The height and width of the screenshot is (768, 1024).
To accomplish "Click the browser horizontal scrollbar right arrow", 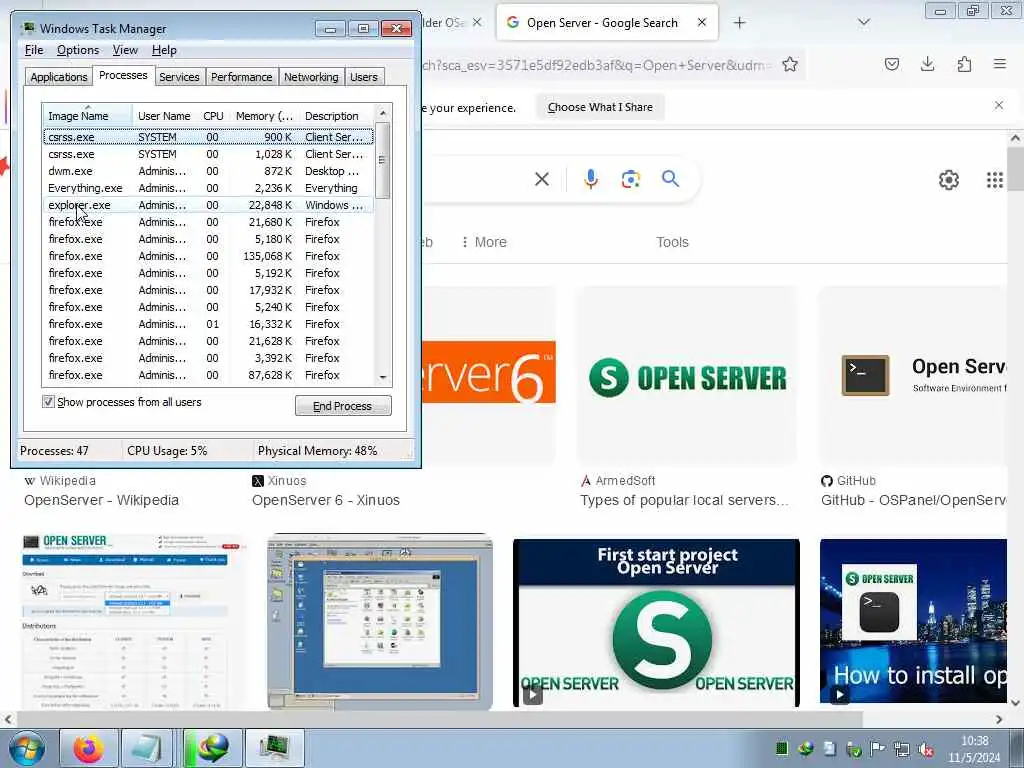I will pos(999,719).
